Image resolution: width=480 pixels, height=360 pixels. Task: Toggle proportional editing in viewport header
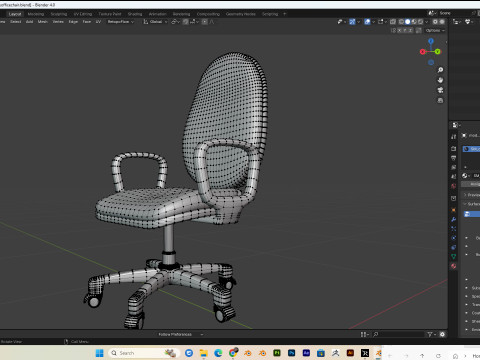204,22
